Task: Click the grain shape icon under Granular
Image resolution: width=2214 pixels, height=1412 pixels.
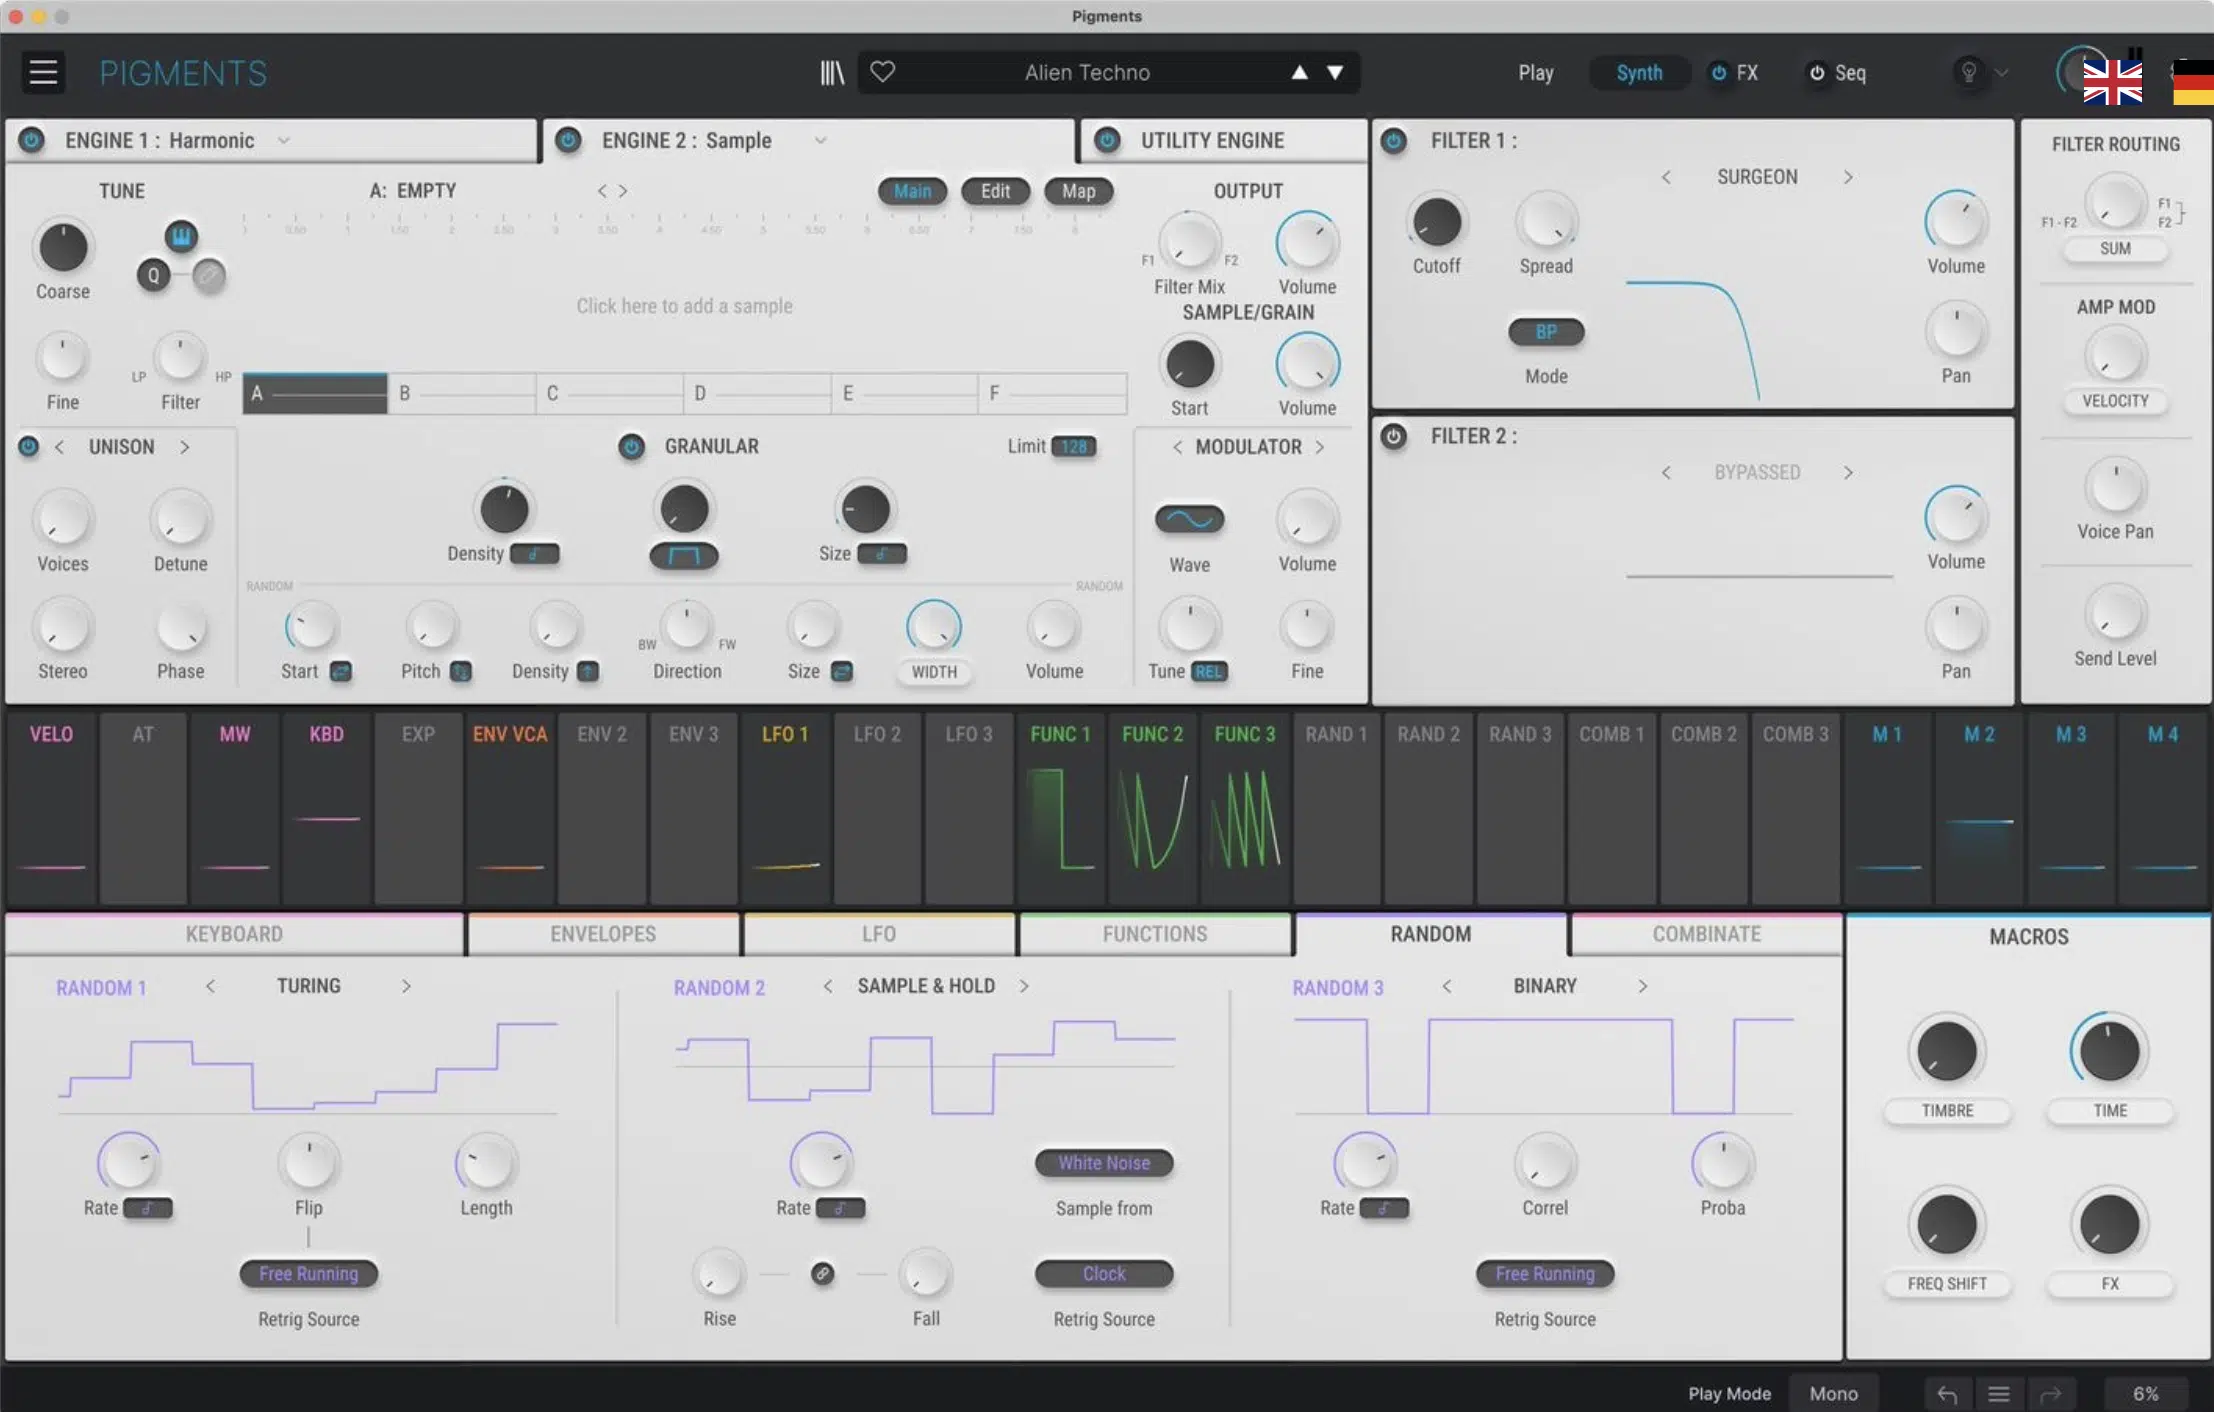Action: coord(684,556)
